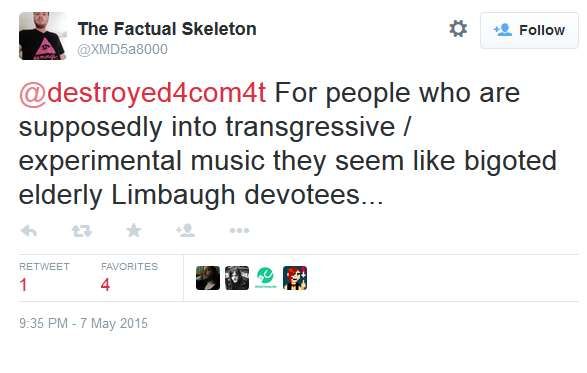This screenshot has height=373, width=587.
Task: Open the @destroyed4com4t mention
Action: click(143, 93)
